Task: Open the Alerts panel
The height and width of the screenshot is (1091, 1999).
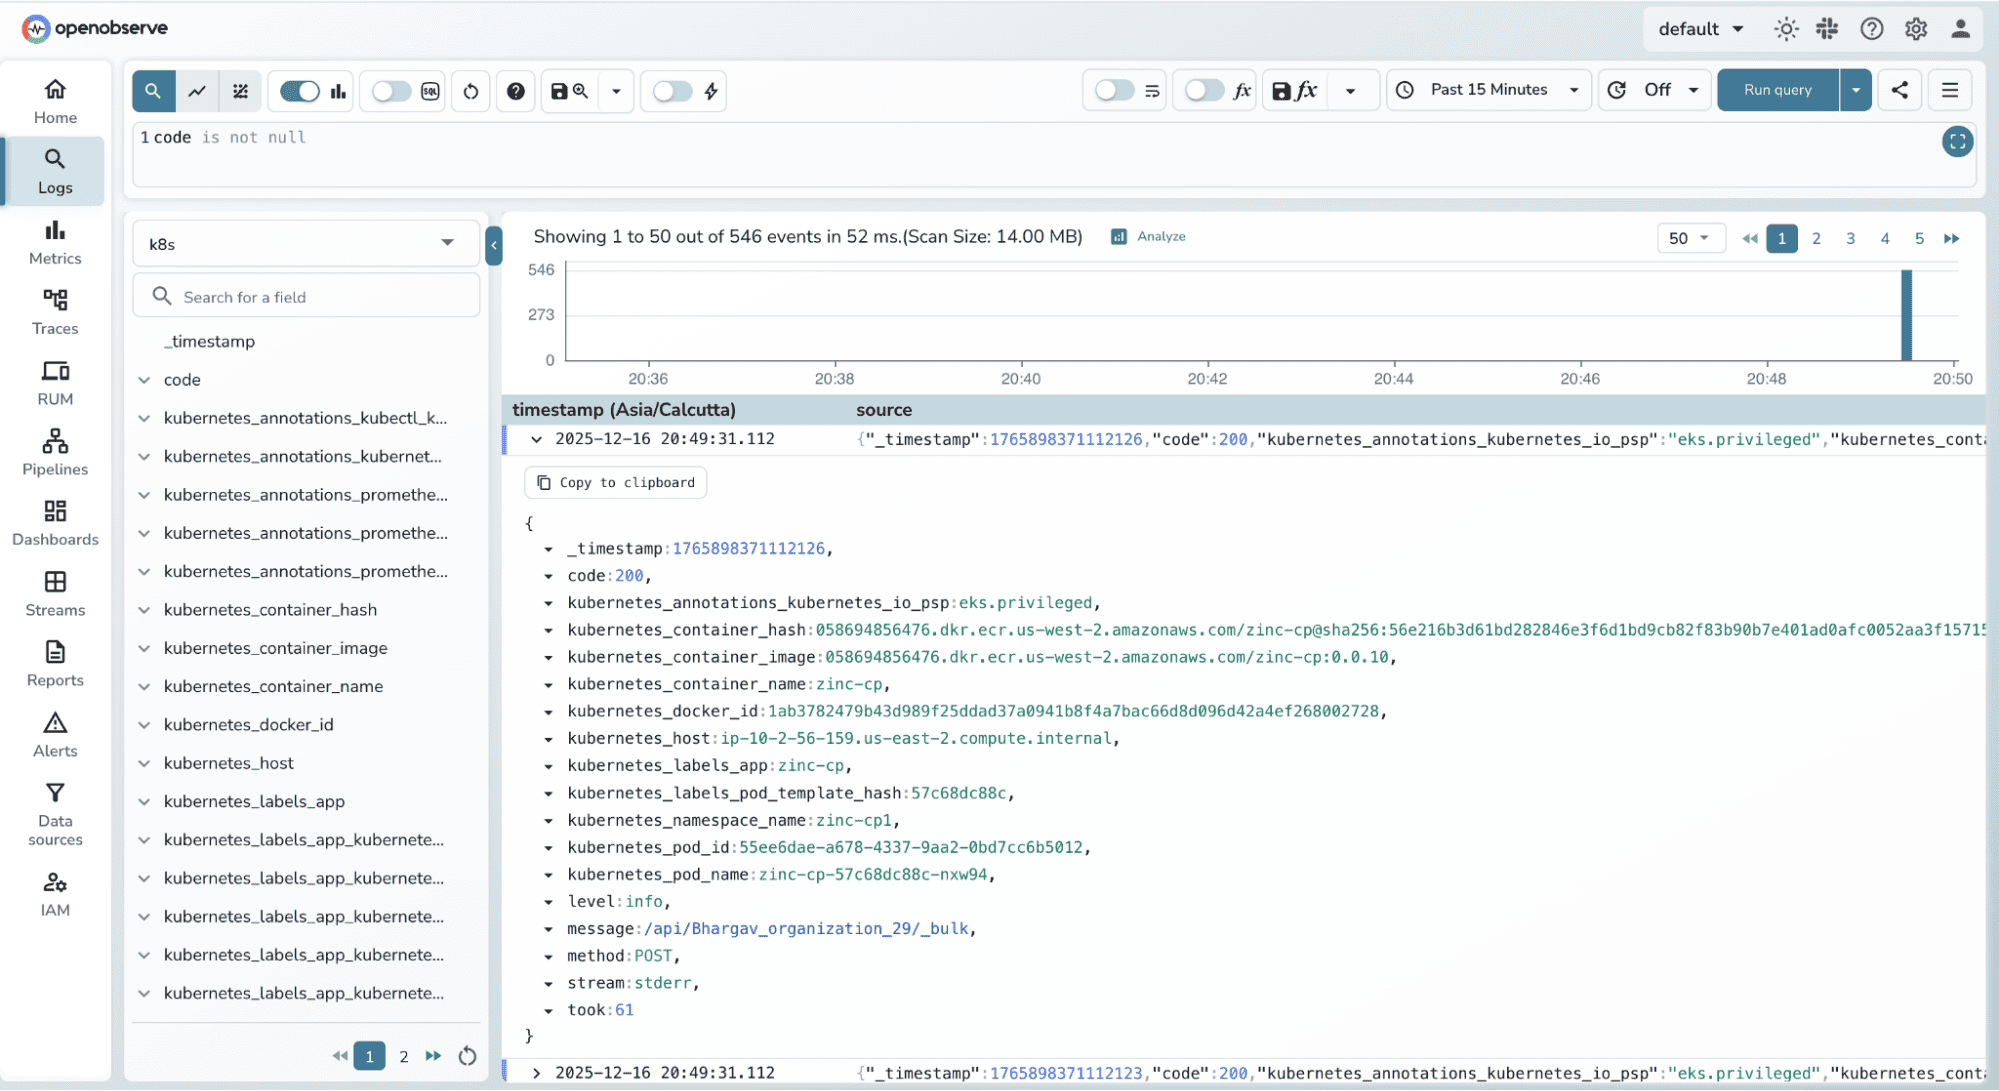Action: [x=55, y=732]
